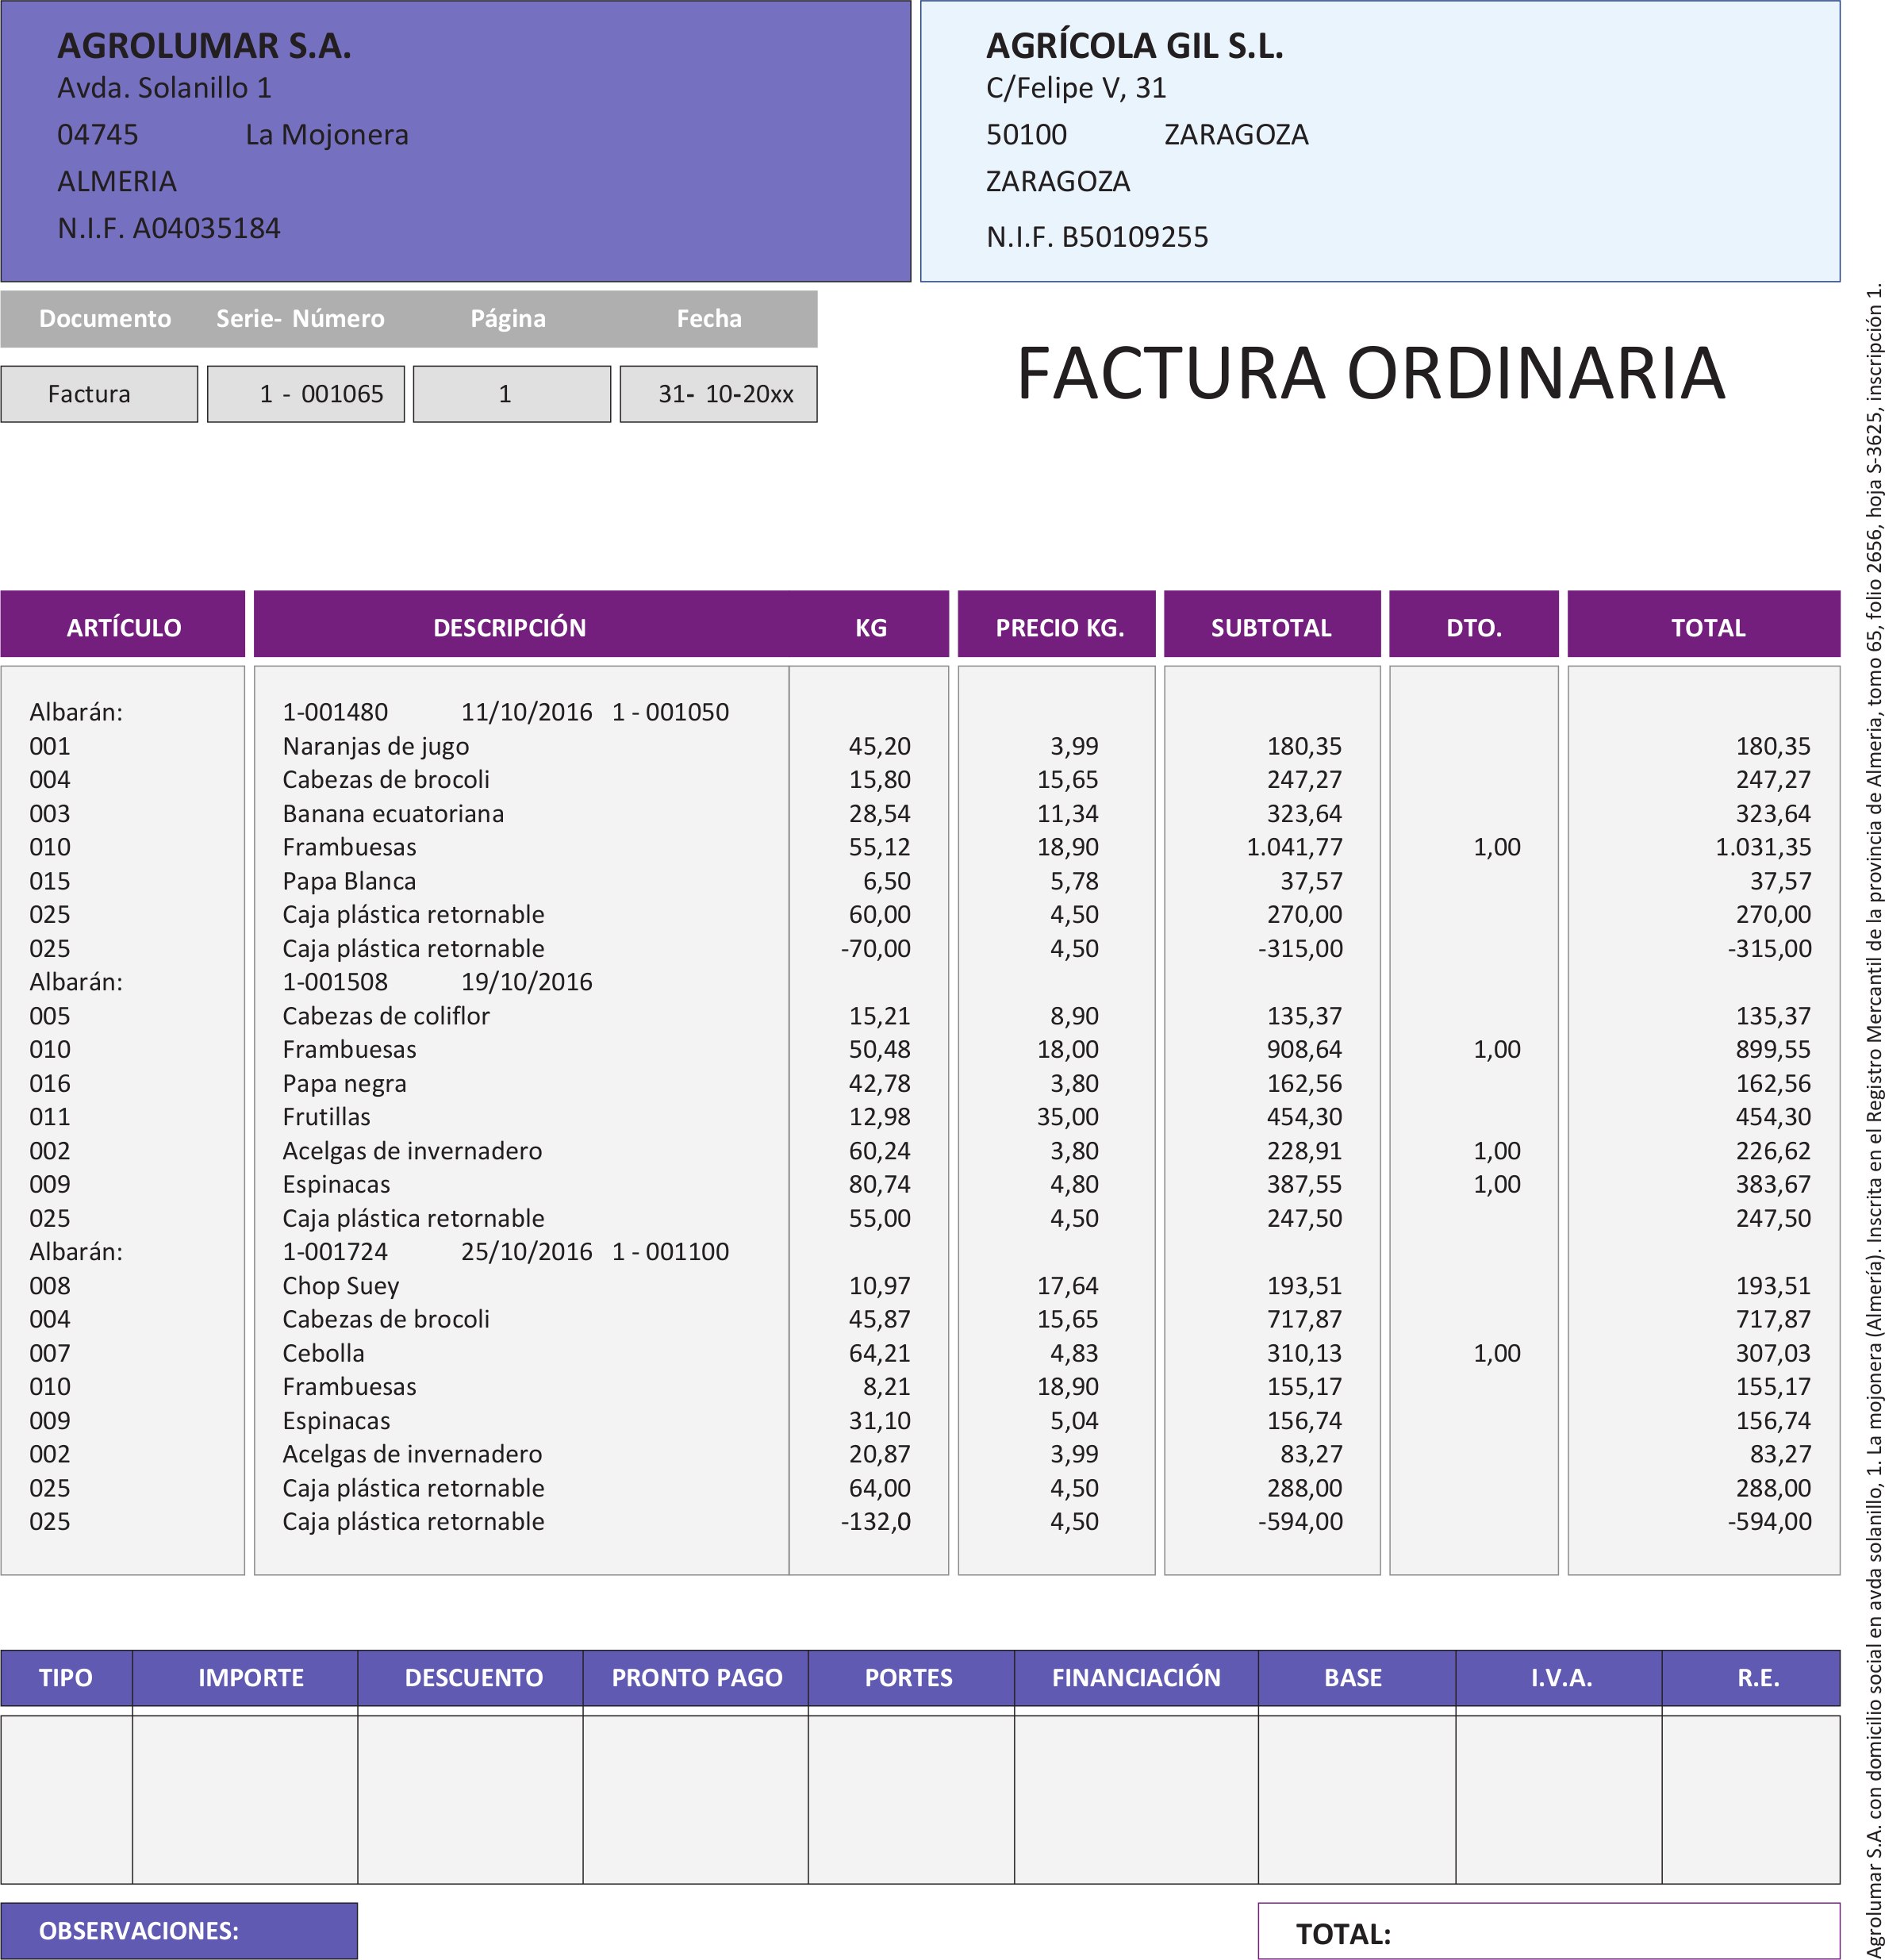Select the Banana ecuatoriana description
1885x1960 pixels.
(x=393, y=813)
